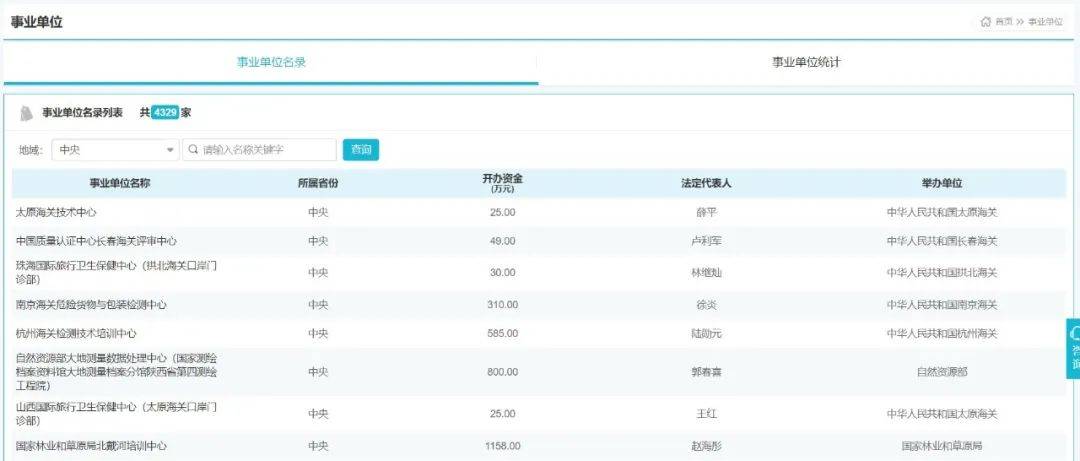Focus the name keyword search field
The height and width of the screenshot is (461, 1080).
point(260,150)
